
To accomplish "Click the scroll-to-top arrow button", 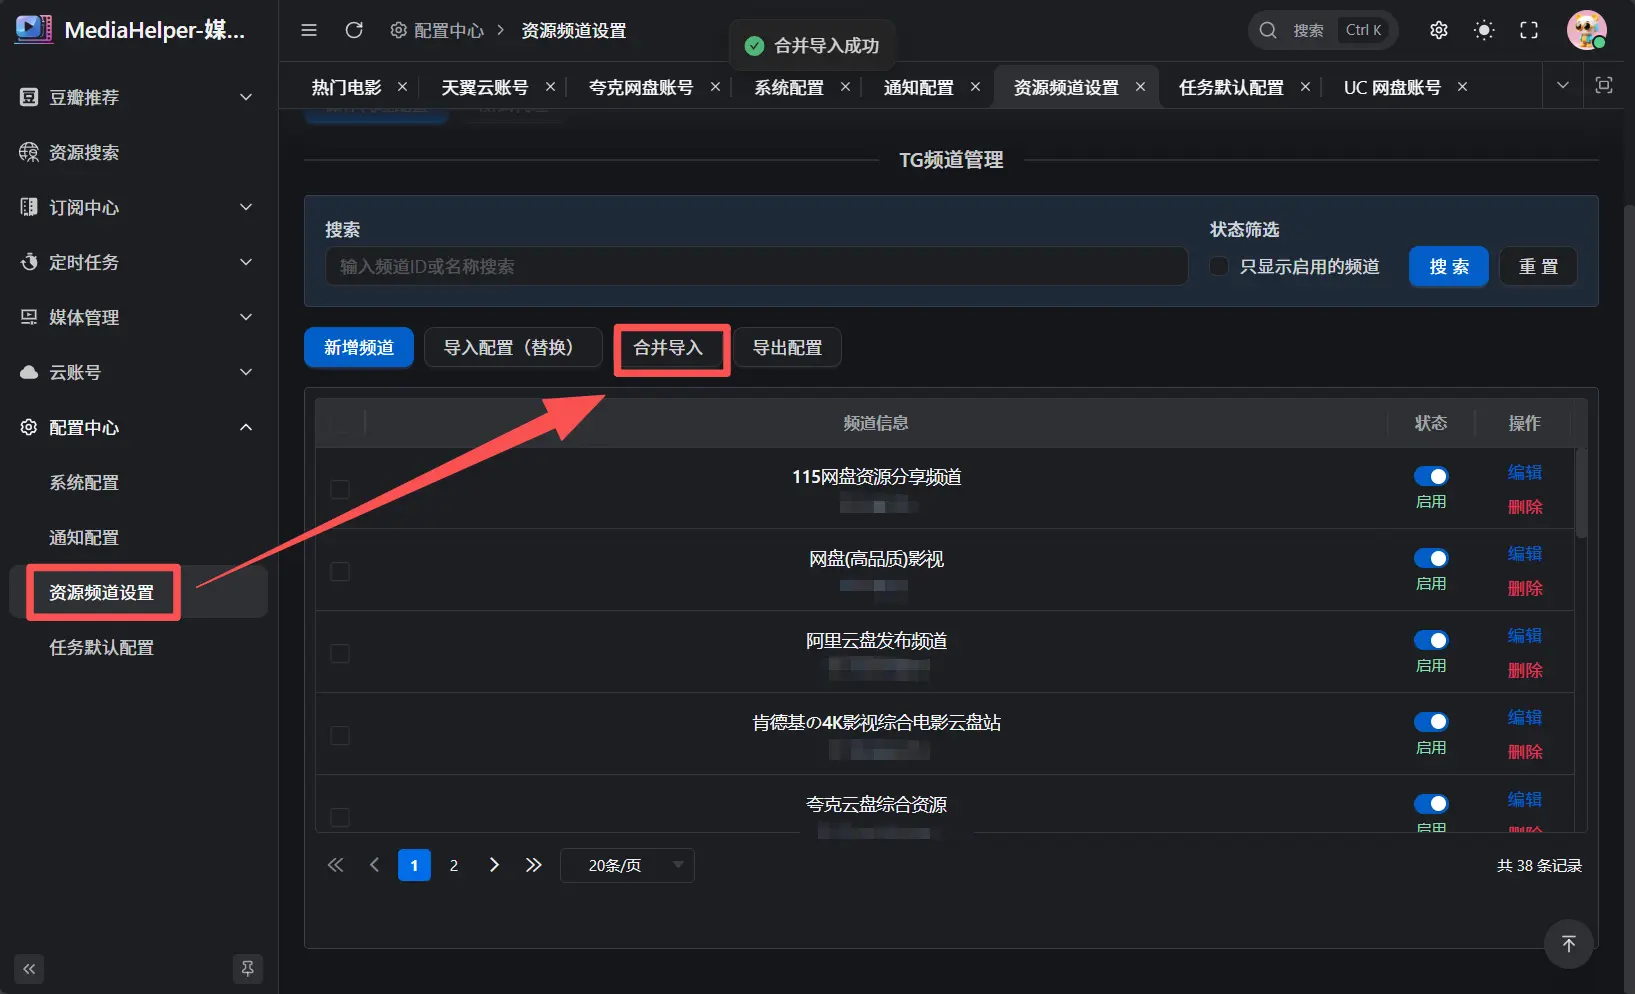I will coord(1568,944).
